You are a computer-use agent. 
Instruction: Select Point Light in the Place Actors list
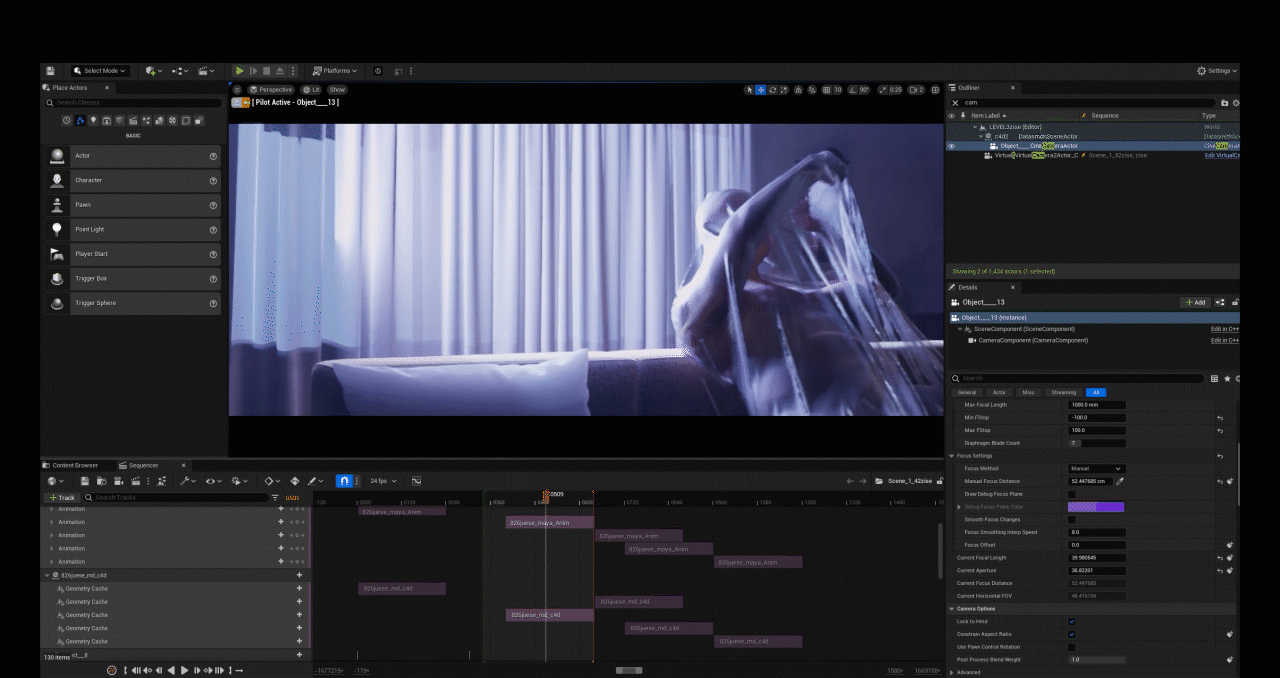point(132,229)
